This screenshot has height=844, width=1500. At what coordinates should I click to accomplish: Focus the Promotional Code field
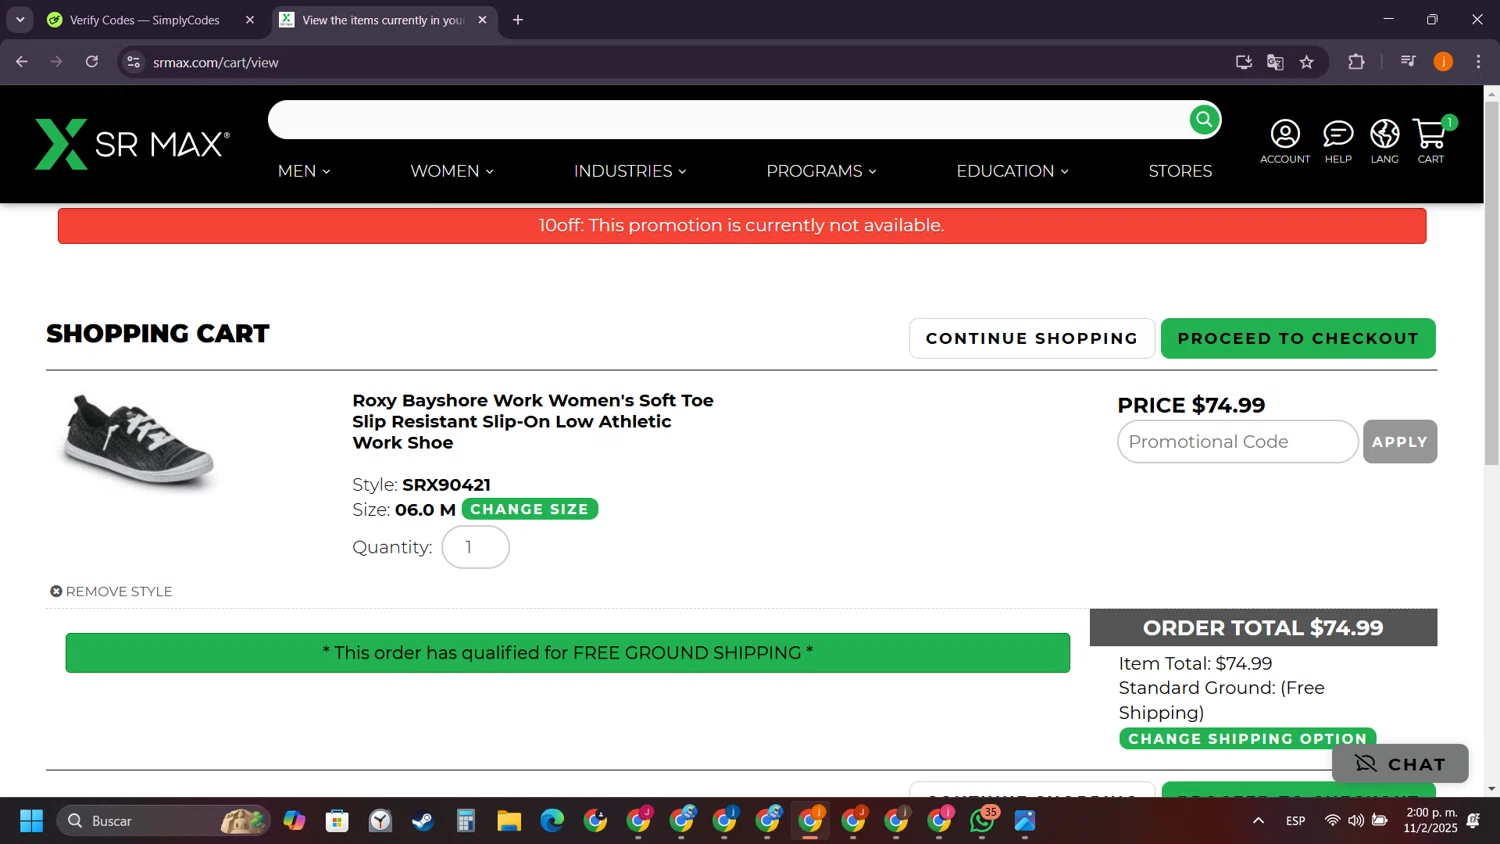tap(1238, 441)
